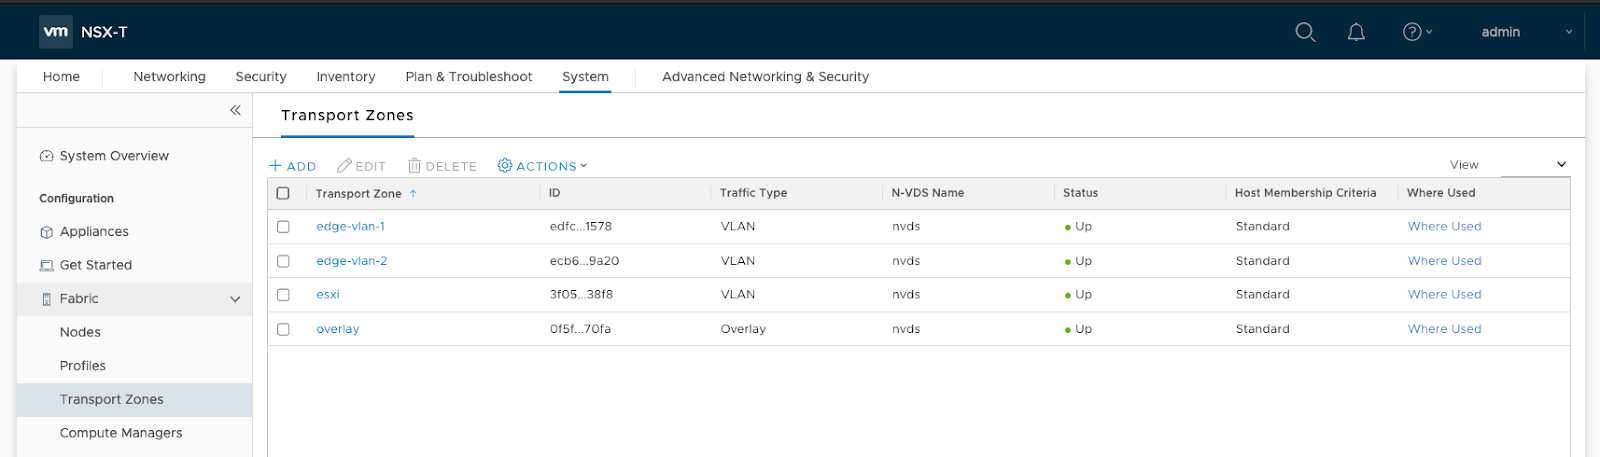Open the Advanced Networking & Security tab
Screen dimensions: 1600x457
(x=765, y=77)
